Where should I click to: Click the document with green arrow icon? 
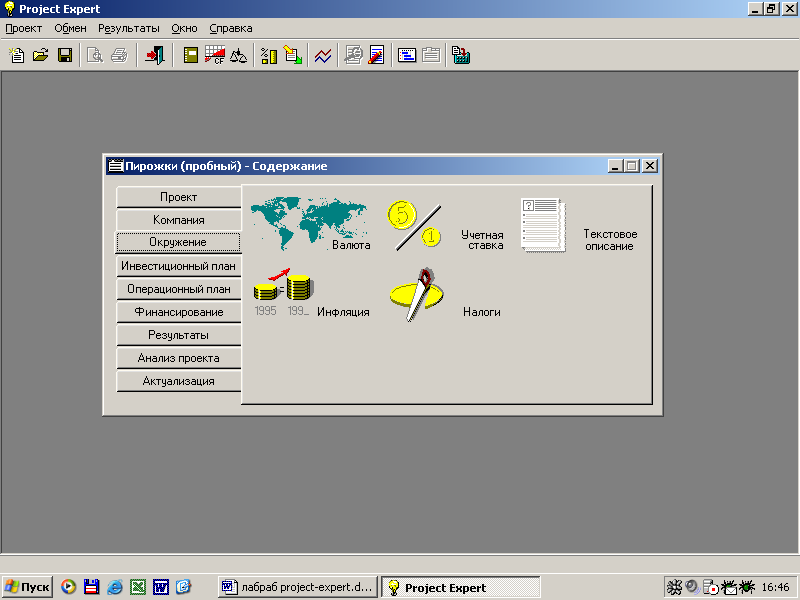[x=293, y=55]
